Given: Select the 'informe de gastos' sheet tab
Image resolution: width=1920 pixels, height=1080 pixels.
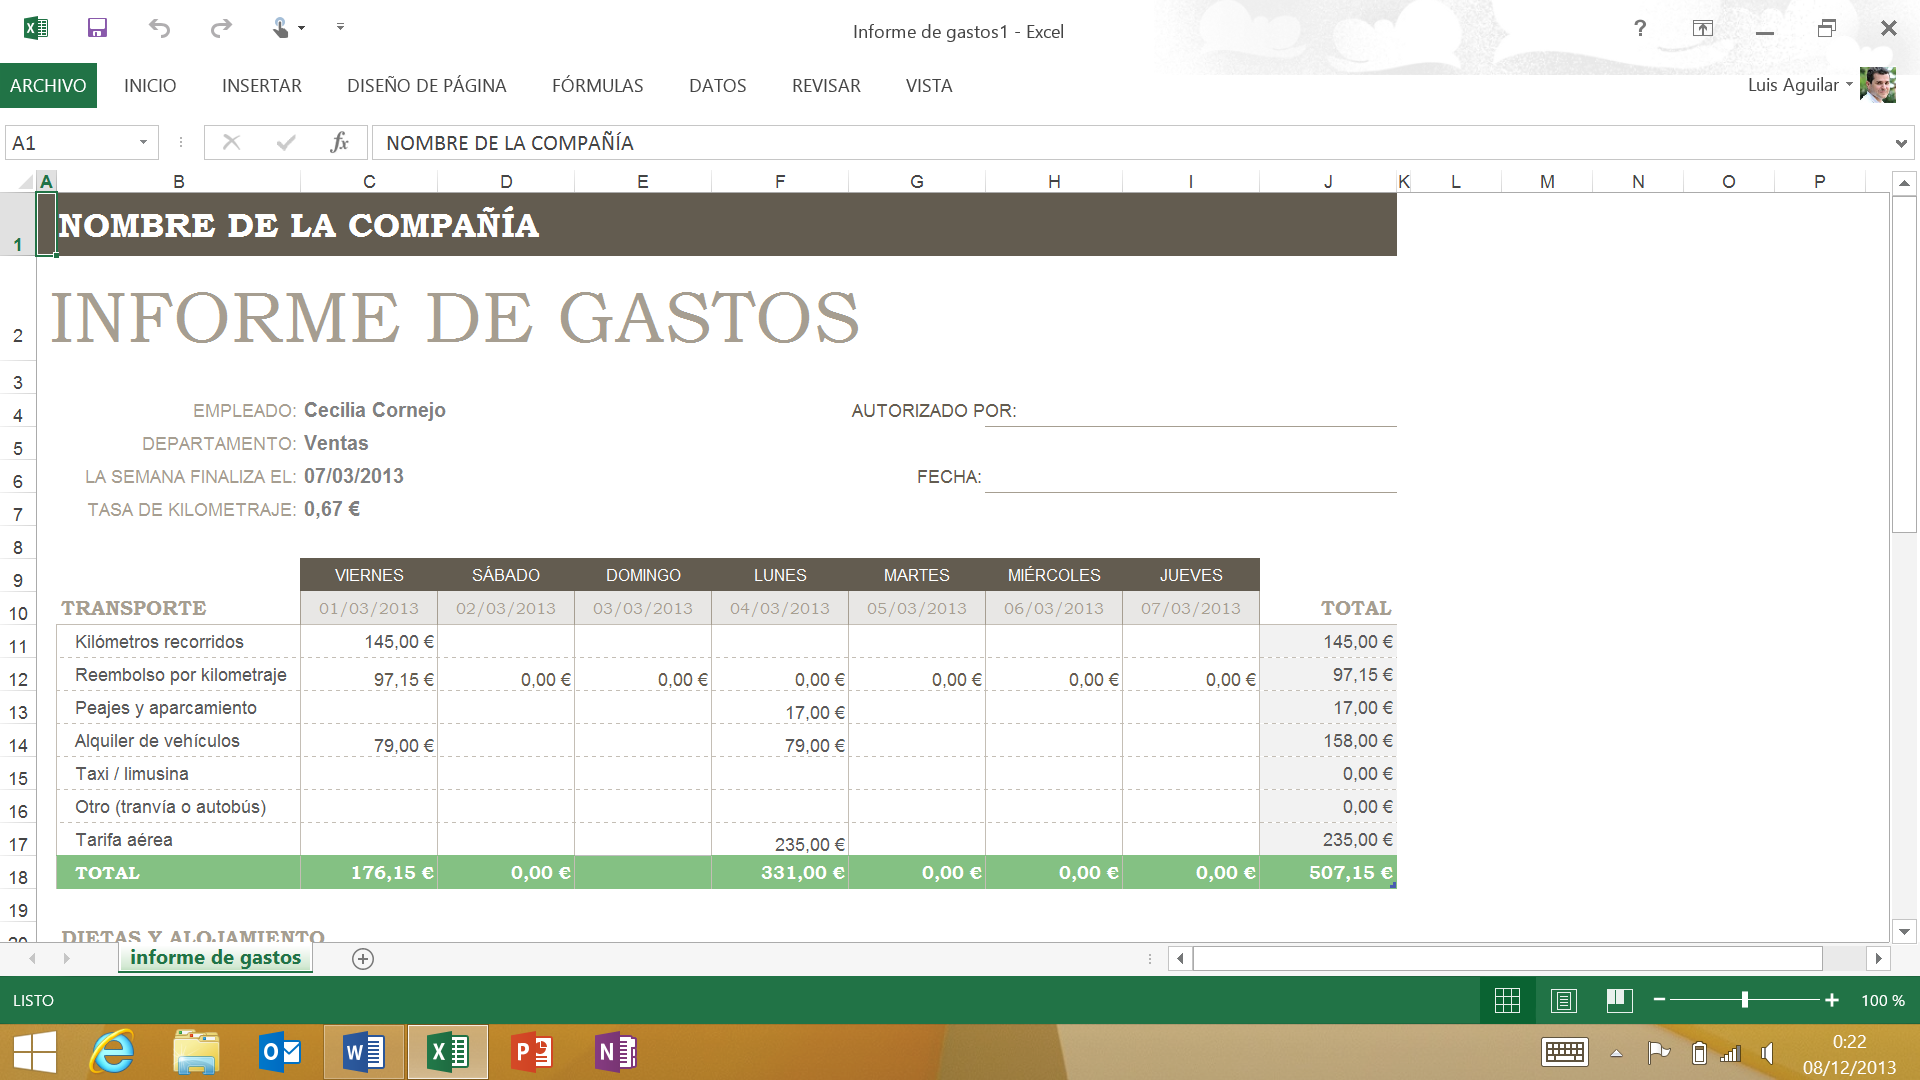Looking at the screenshot, I should [215, 958].
